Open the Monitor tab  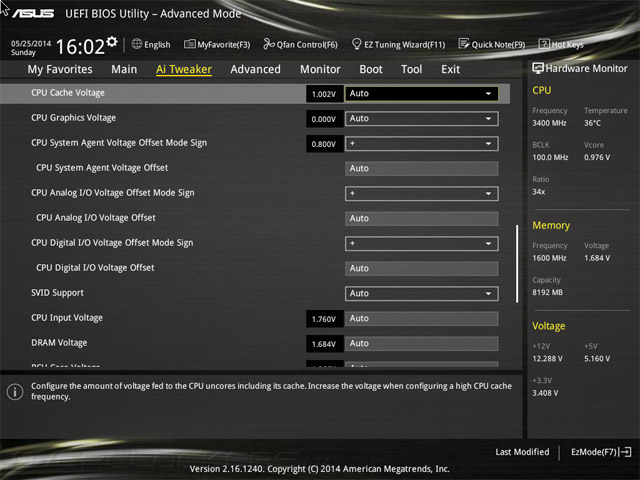pos(320,69)
